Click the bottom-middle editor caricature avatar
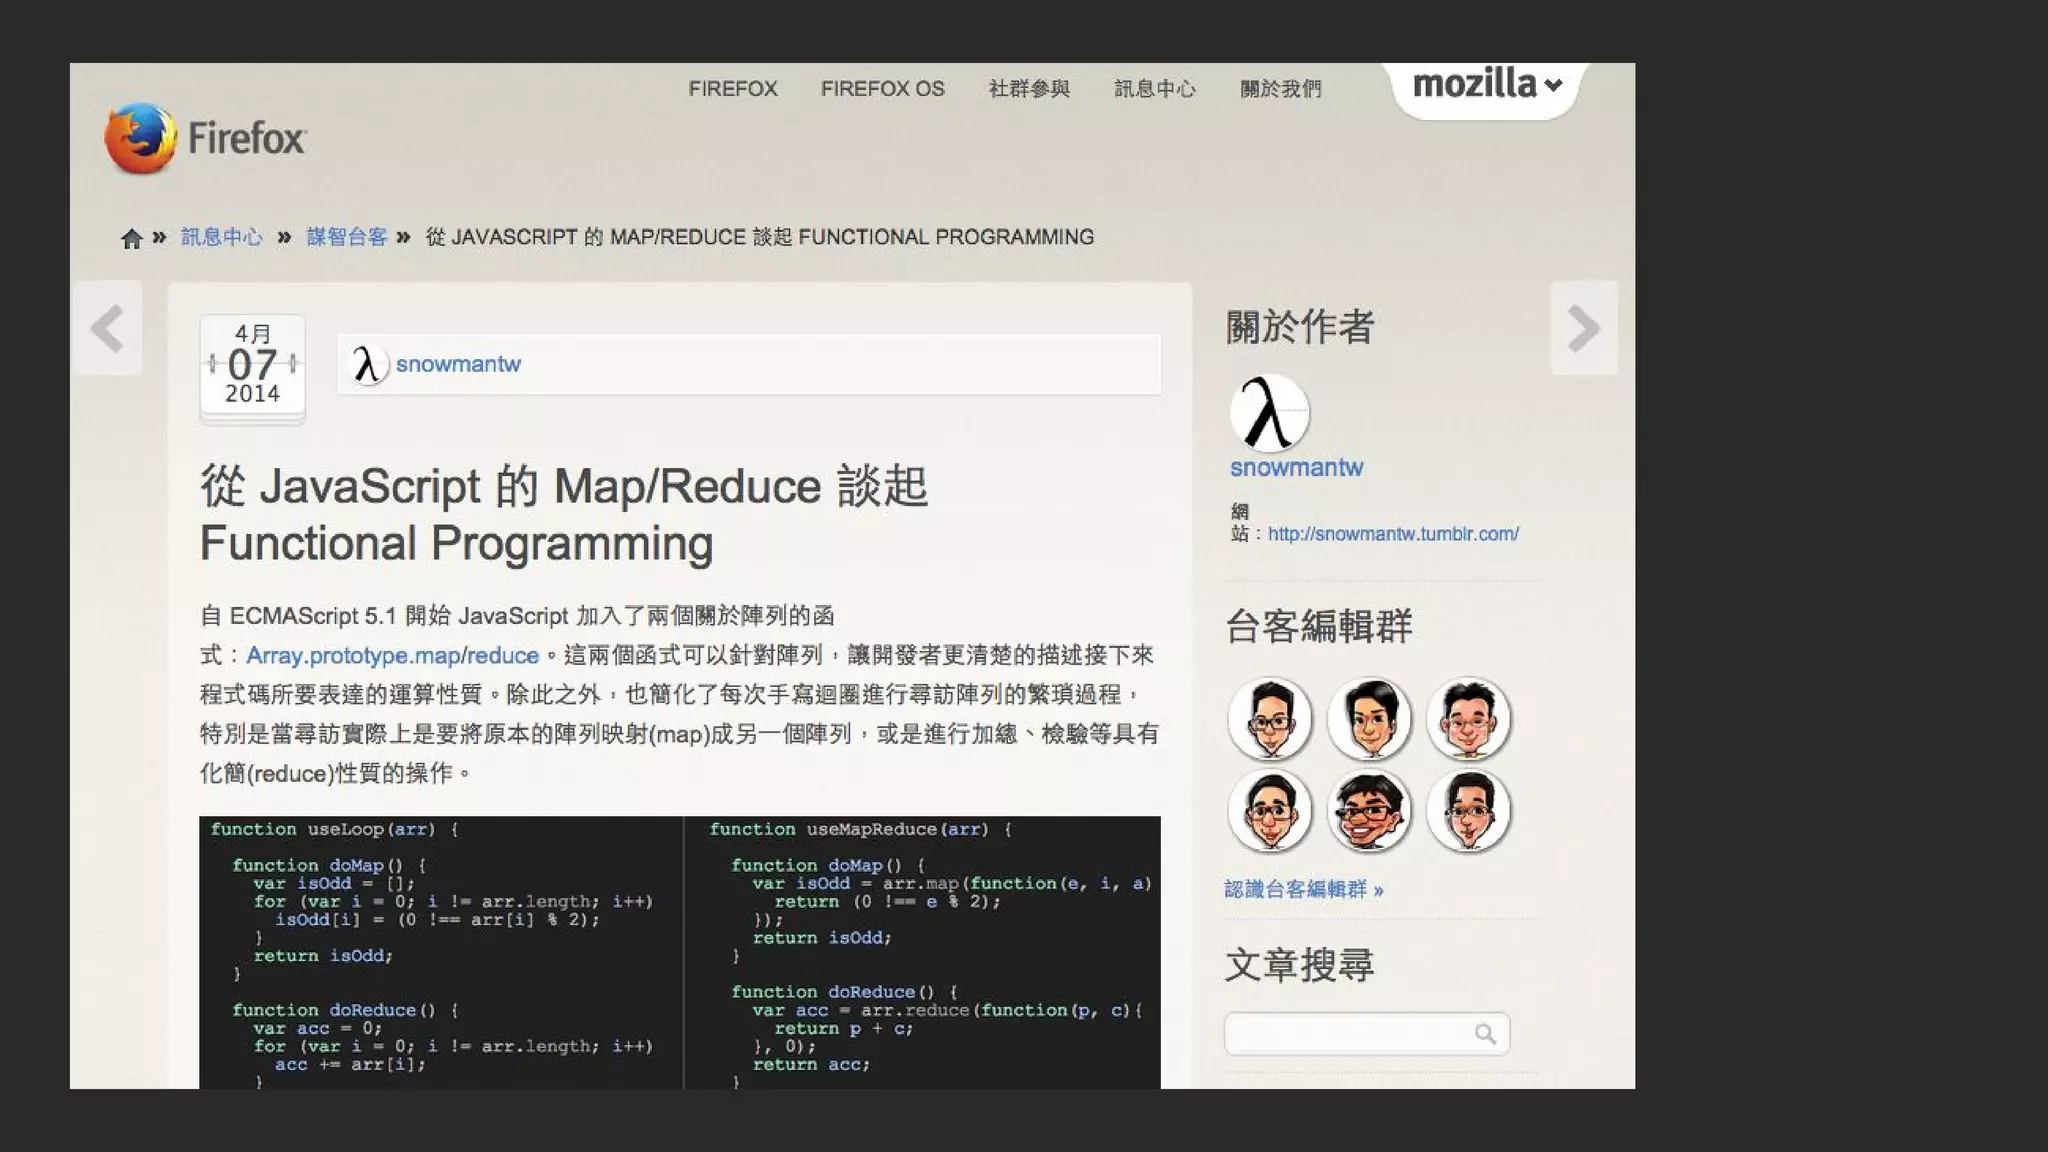Image resolution: width=2048 pixels, height=1152 pixels. pos(1369,811)
